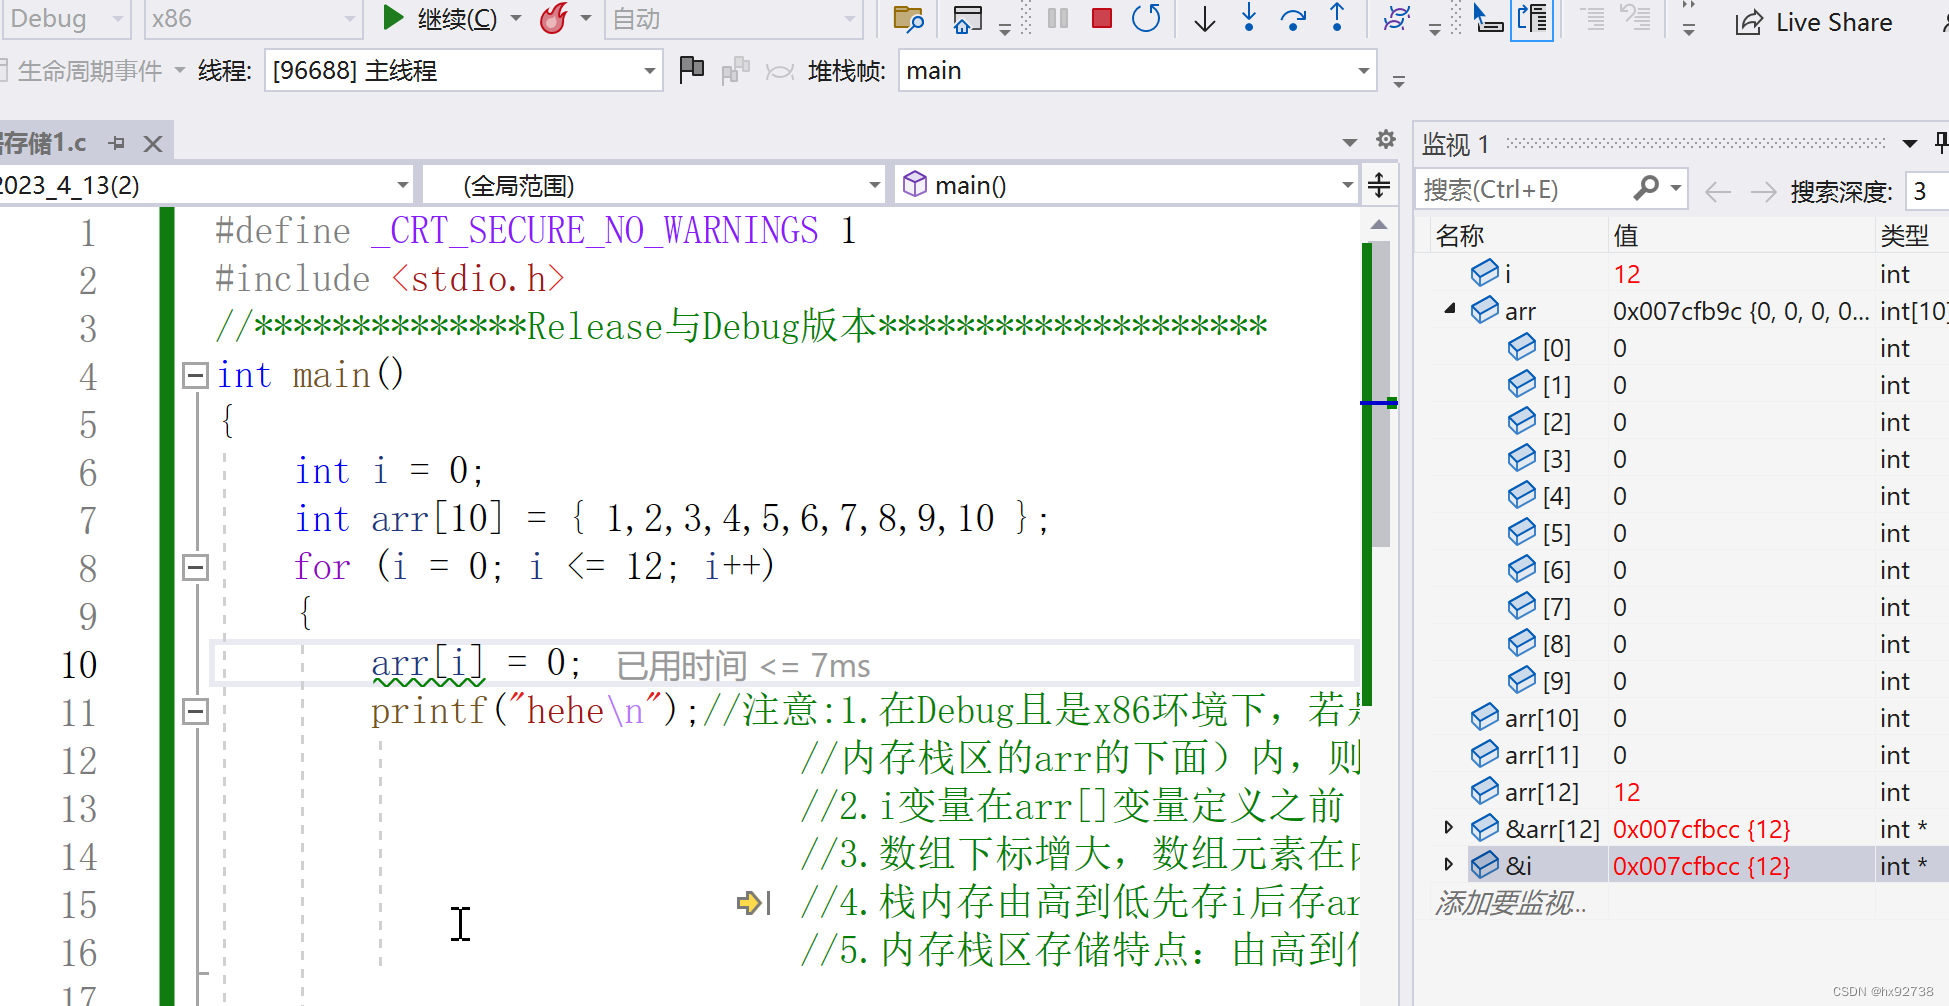Open Live Share from the toolbar
This screenshot has width=1949, height=1006.
pos(1813,21)
